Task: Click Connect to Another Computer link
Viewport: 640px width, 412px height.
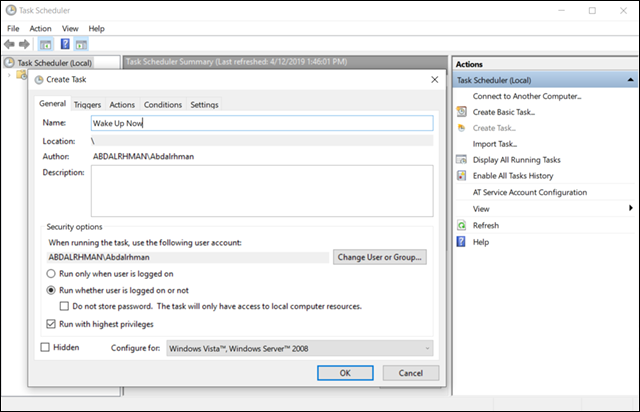Action: [x=527, y=96]
